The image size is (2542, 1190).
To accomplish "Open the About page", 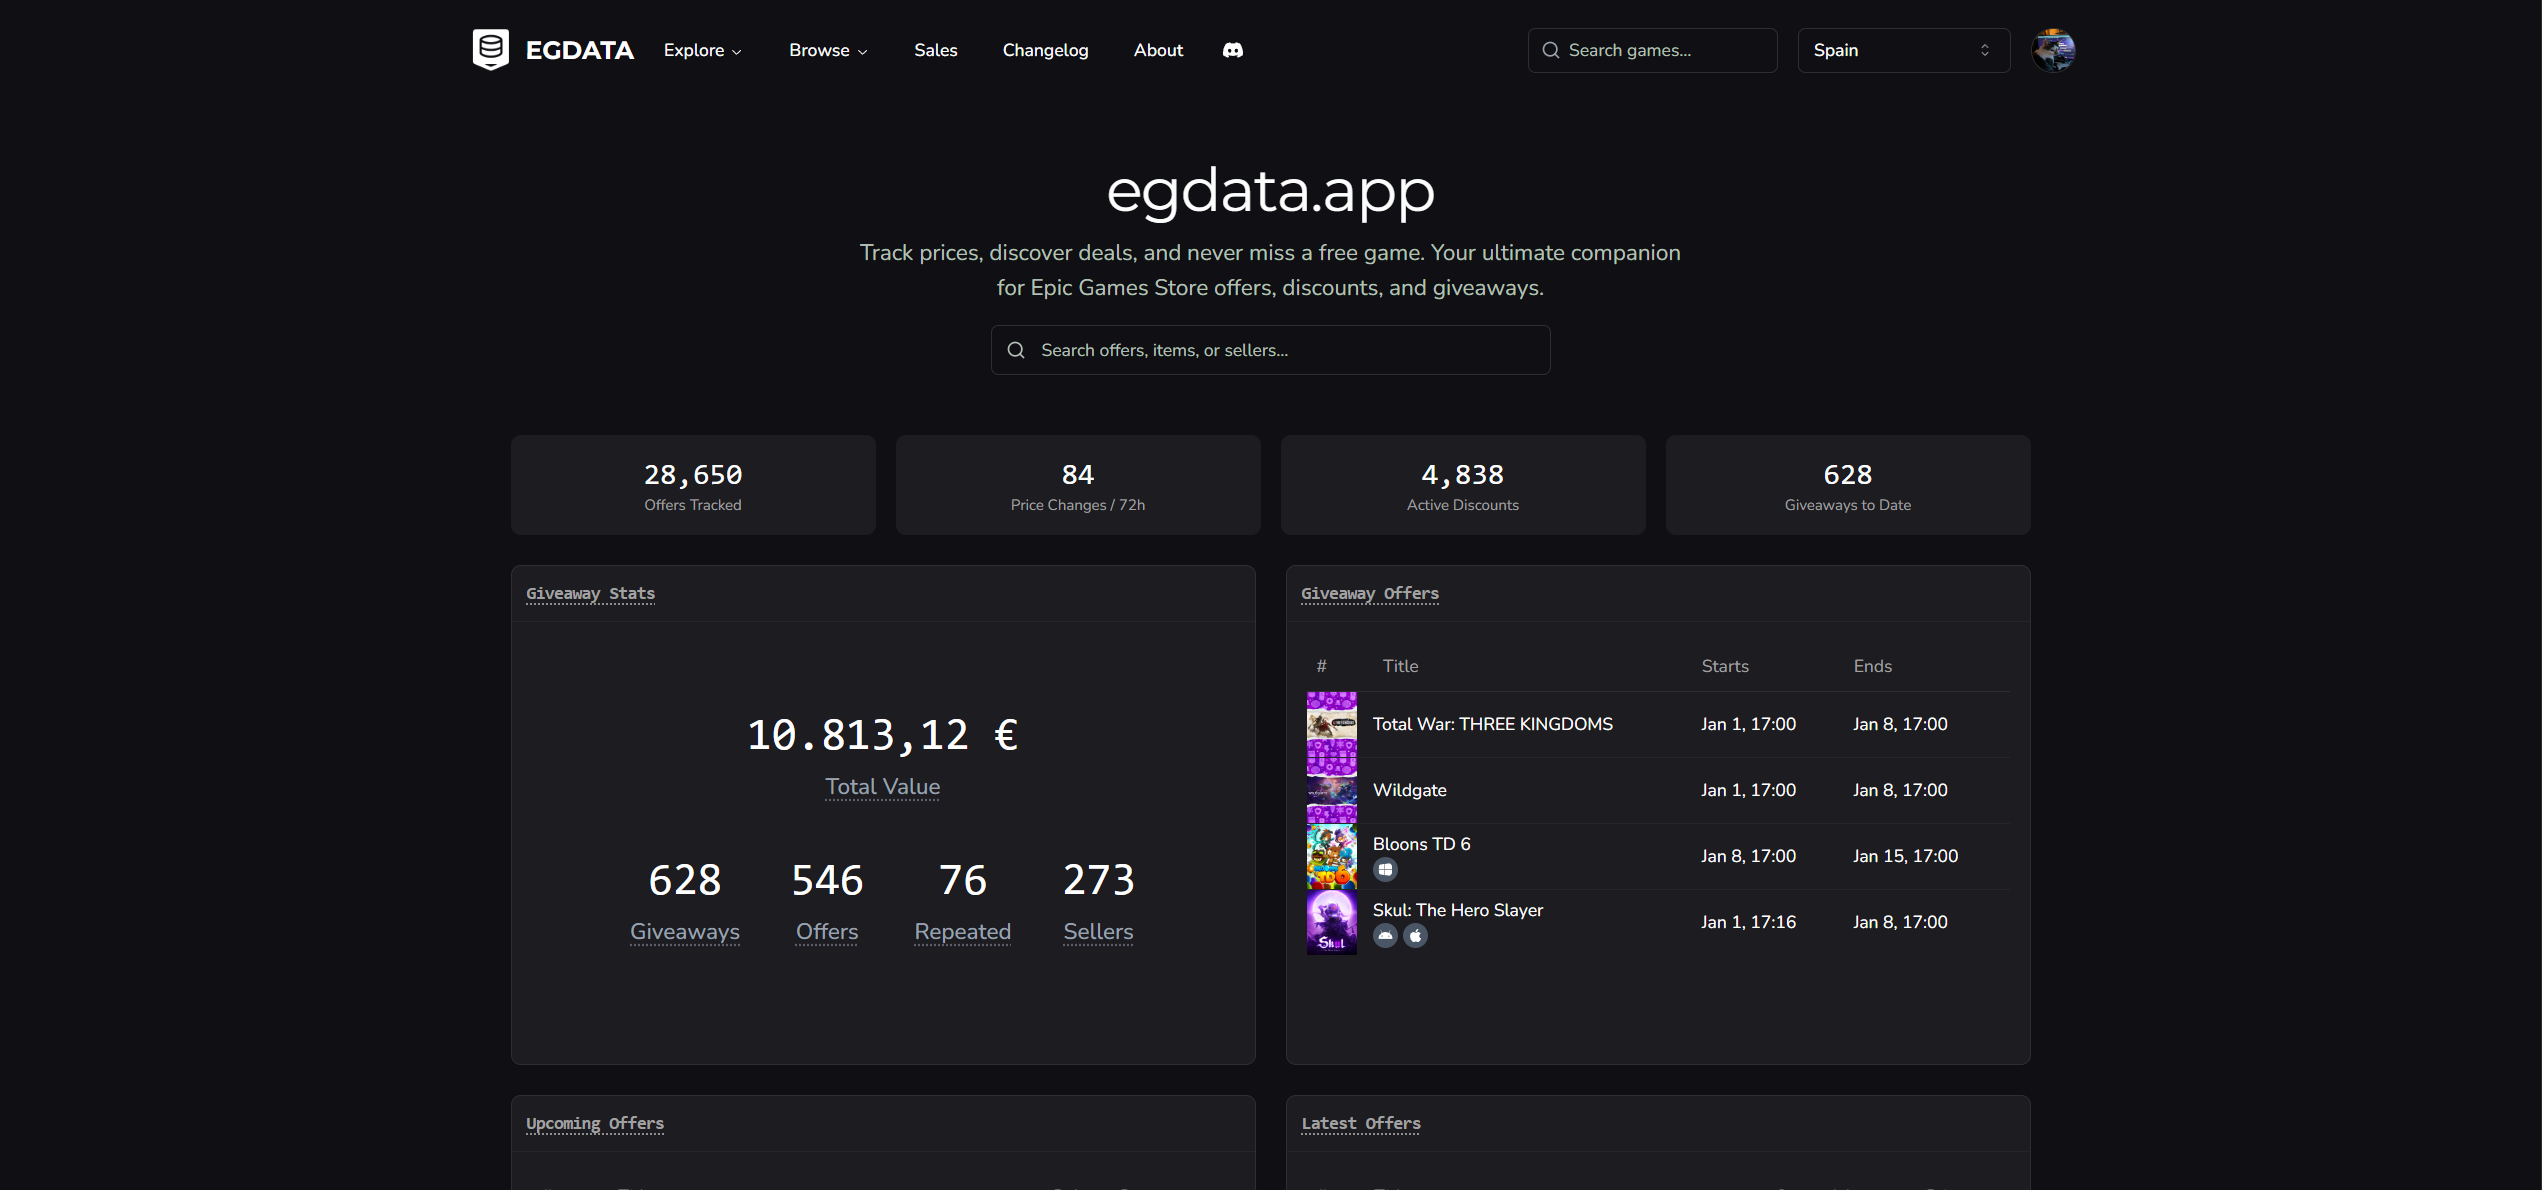I will (1158, 50).
